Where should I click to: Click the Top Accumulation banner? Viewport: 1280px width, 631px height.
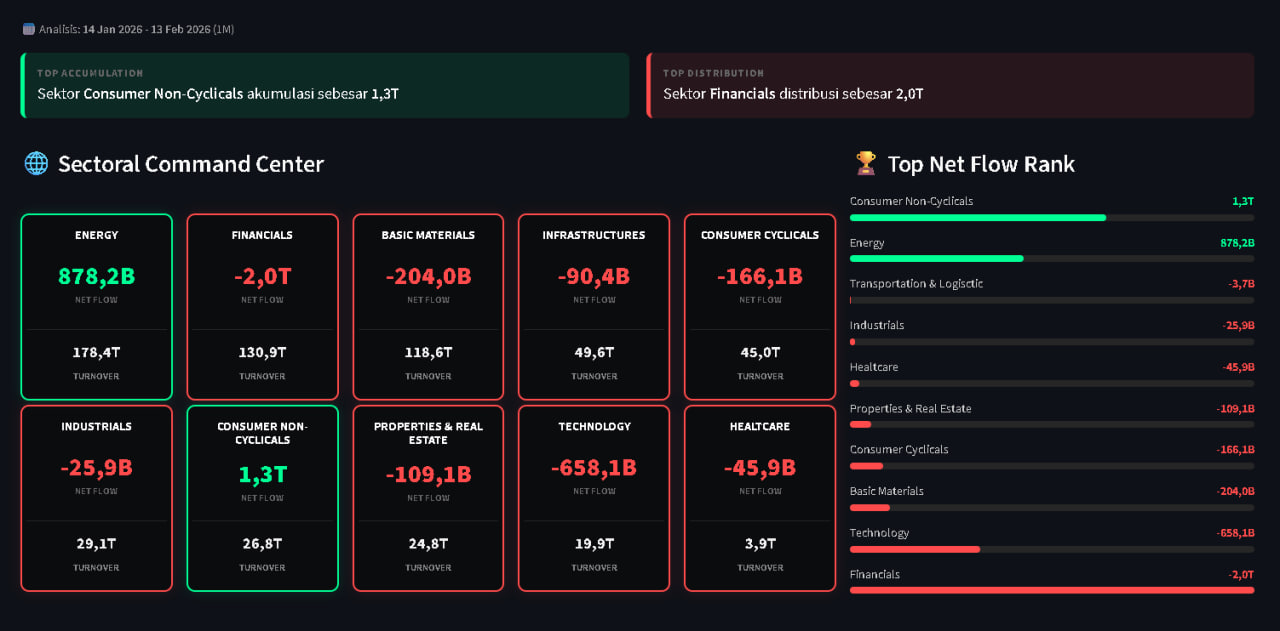click(x=325, y=85)
